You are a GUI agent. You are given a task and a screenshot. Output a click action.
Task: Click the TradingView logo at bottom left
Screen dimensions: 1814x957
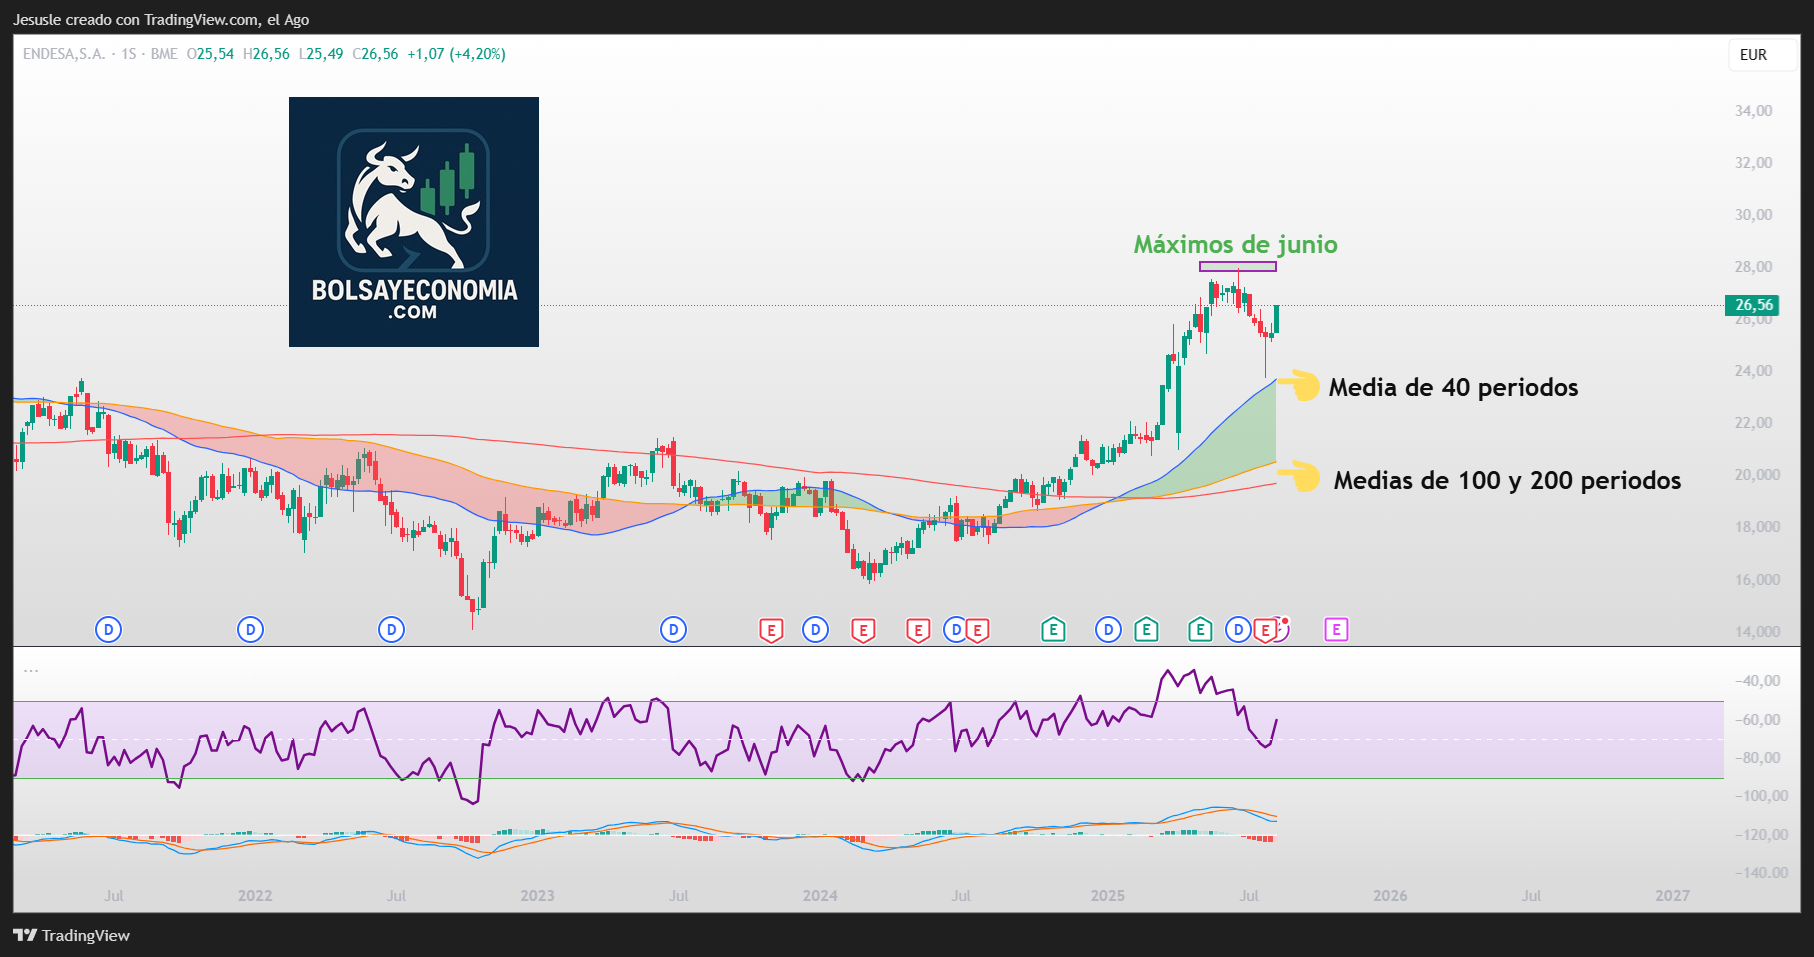point(71,935)
